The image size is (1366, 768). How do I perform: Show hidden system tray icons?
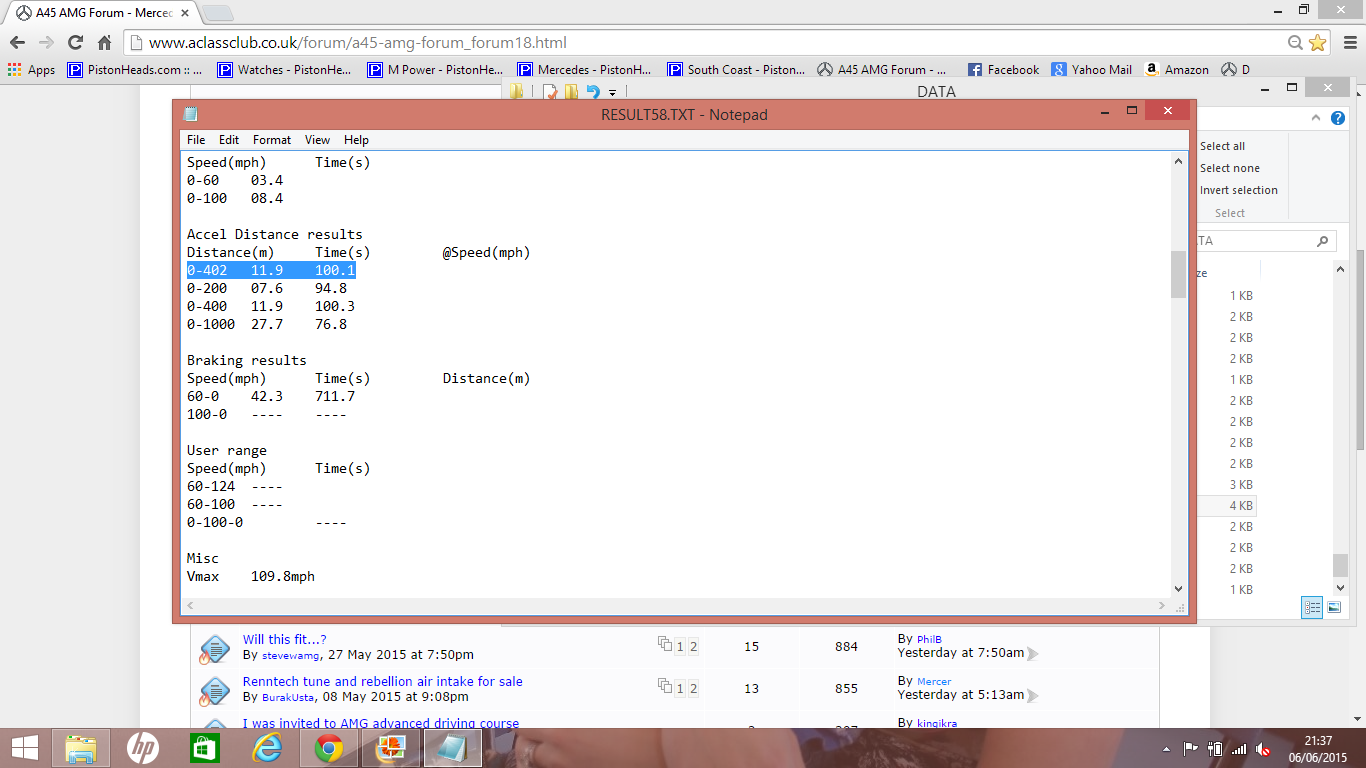point(1166,749)
